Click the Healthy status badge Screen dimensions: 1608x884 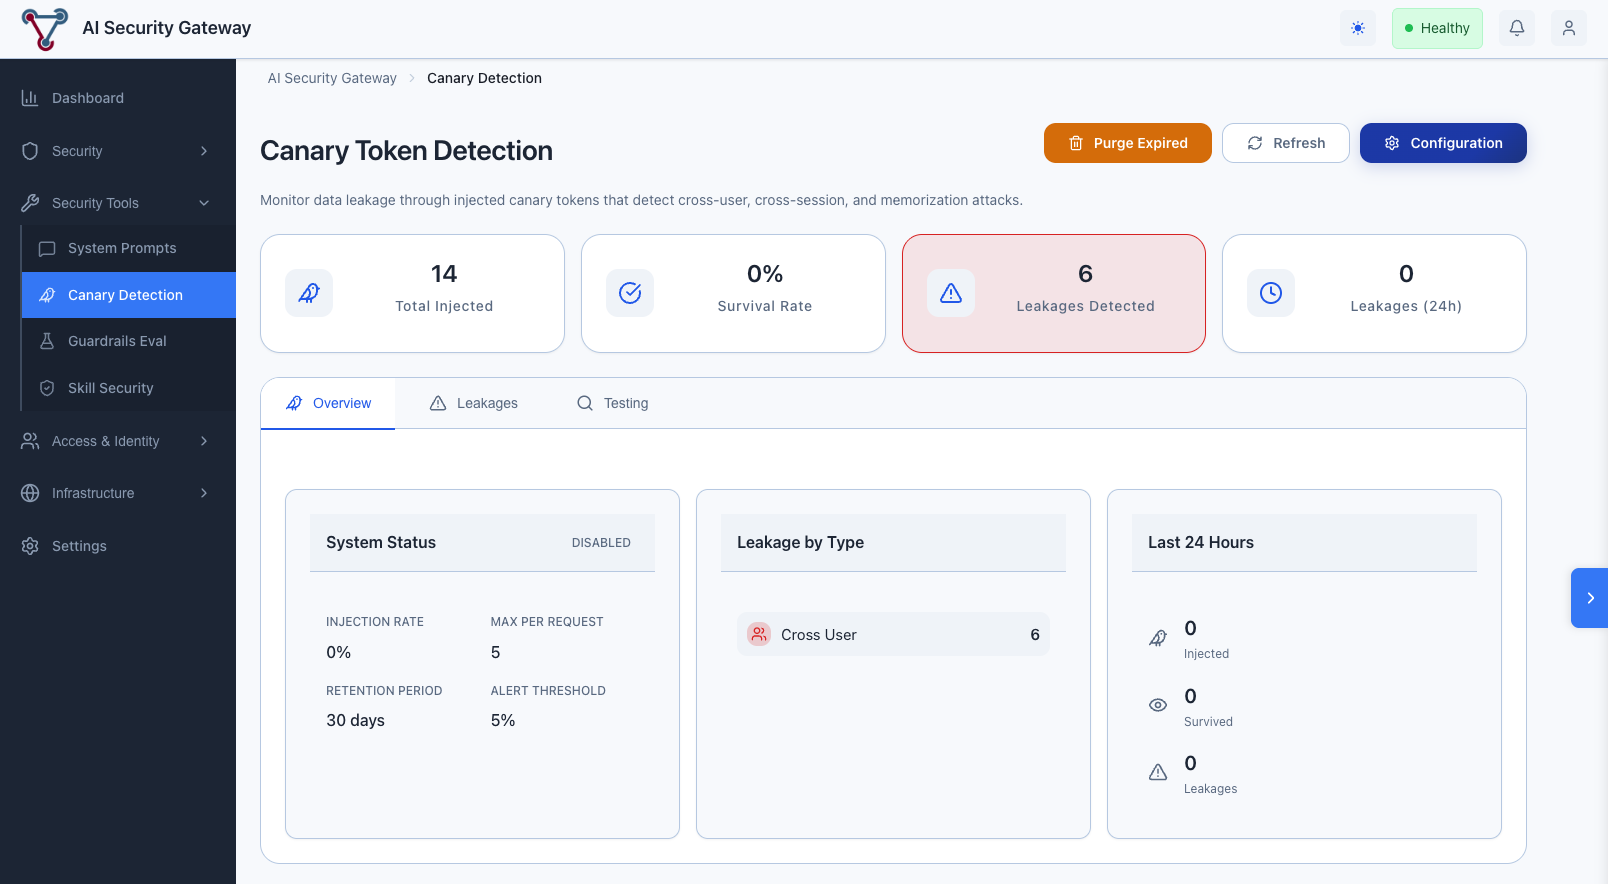(1437, 28)
